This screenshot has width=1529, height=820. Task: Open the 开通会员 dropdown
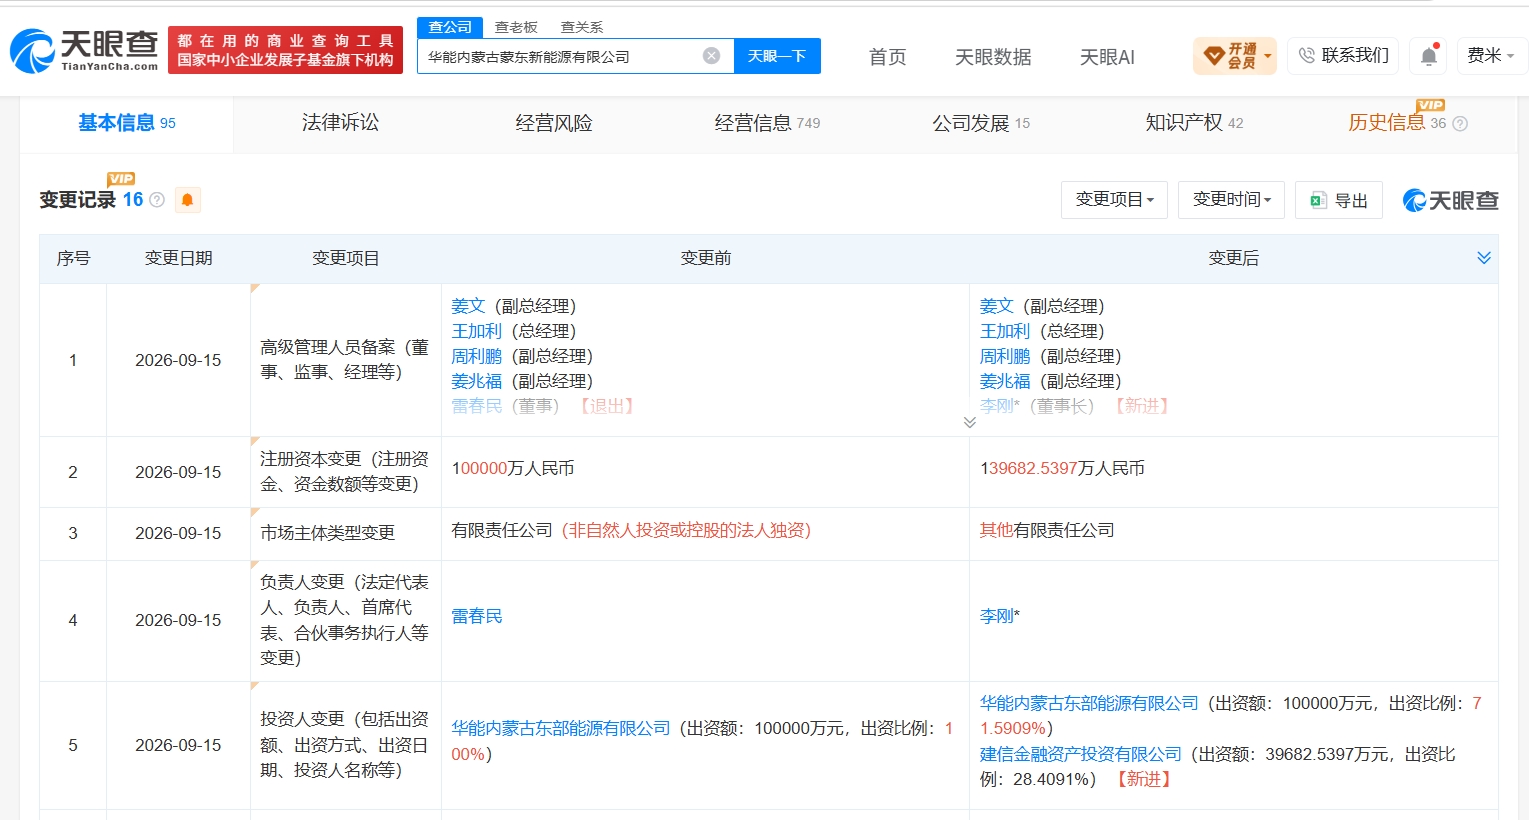[x=1235, y=56]
